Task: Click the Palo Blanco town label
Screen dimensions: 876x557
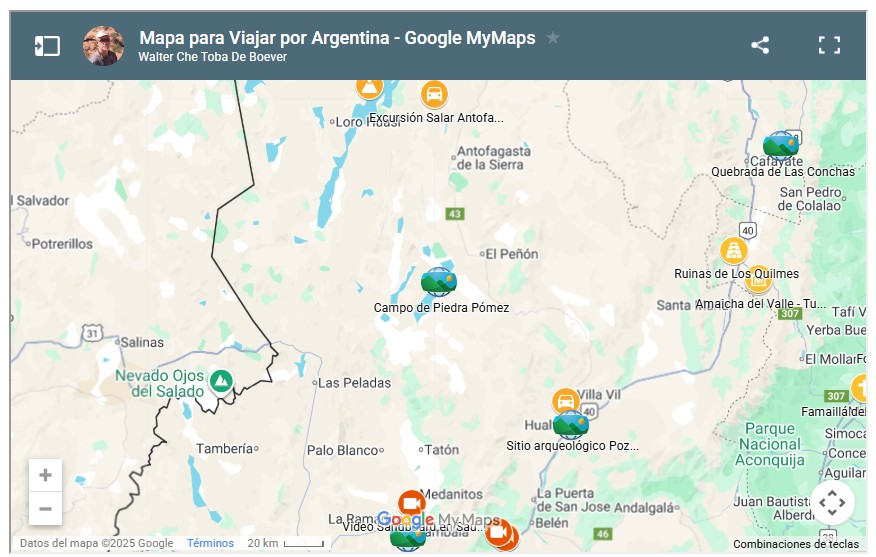Action: [x=342, y=450]
